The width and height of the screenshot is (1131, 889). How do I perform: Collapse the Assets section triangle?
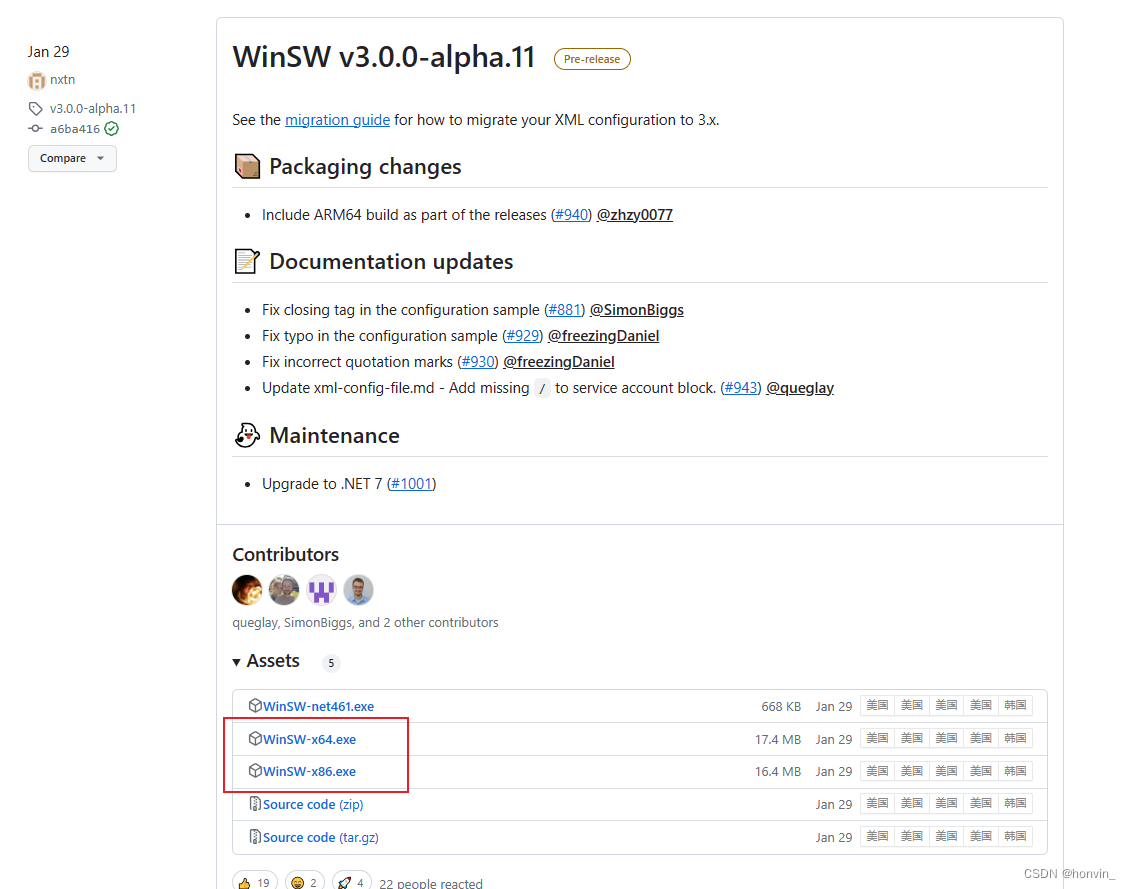pyautogui.click(x=236, y=662)
